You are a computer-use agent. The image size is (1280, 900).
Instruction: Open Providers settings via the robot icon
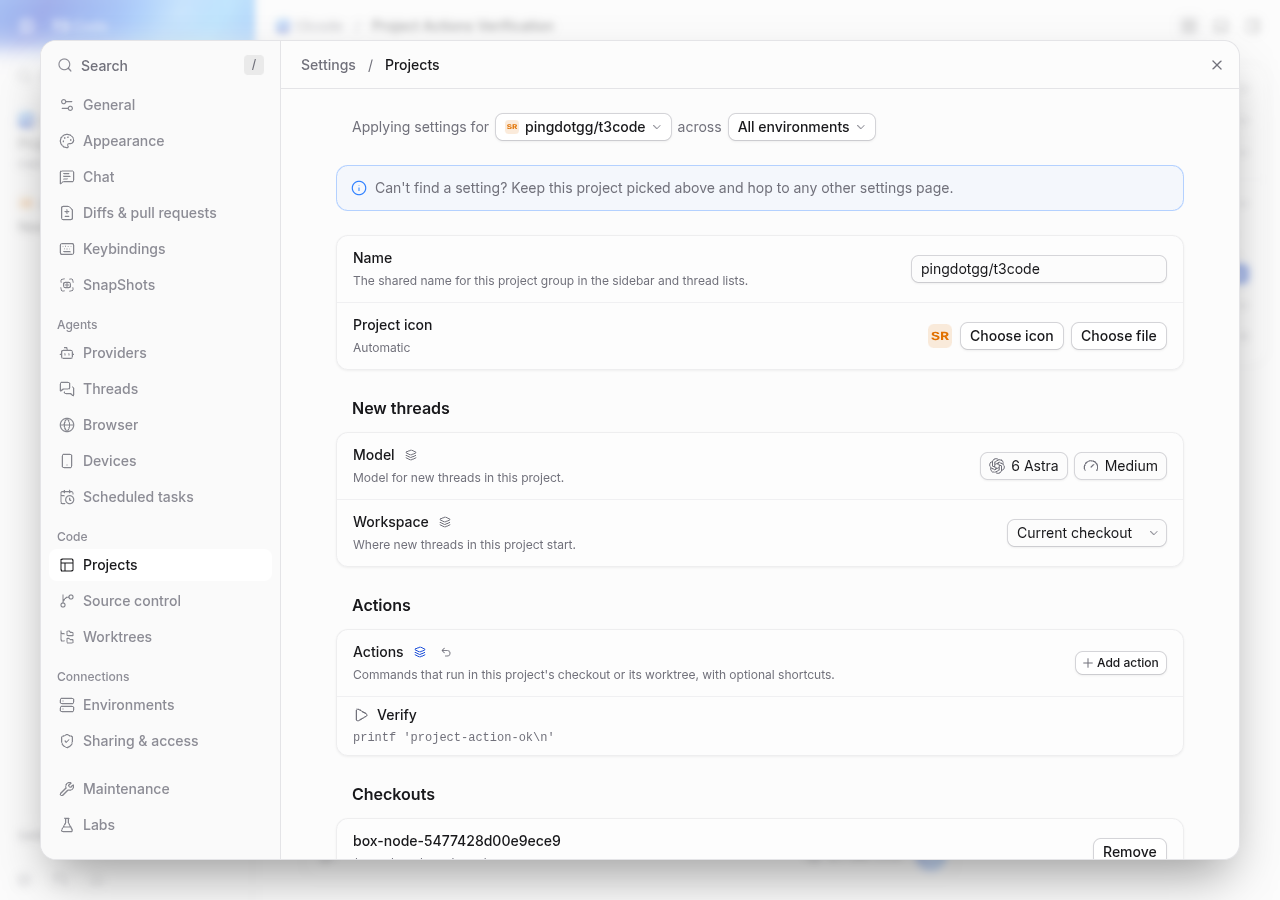(67, 353)
